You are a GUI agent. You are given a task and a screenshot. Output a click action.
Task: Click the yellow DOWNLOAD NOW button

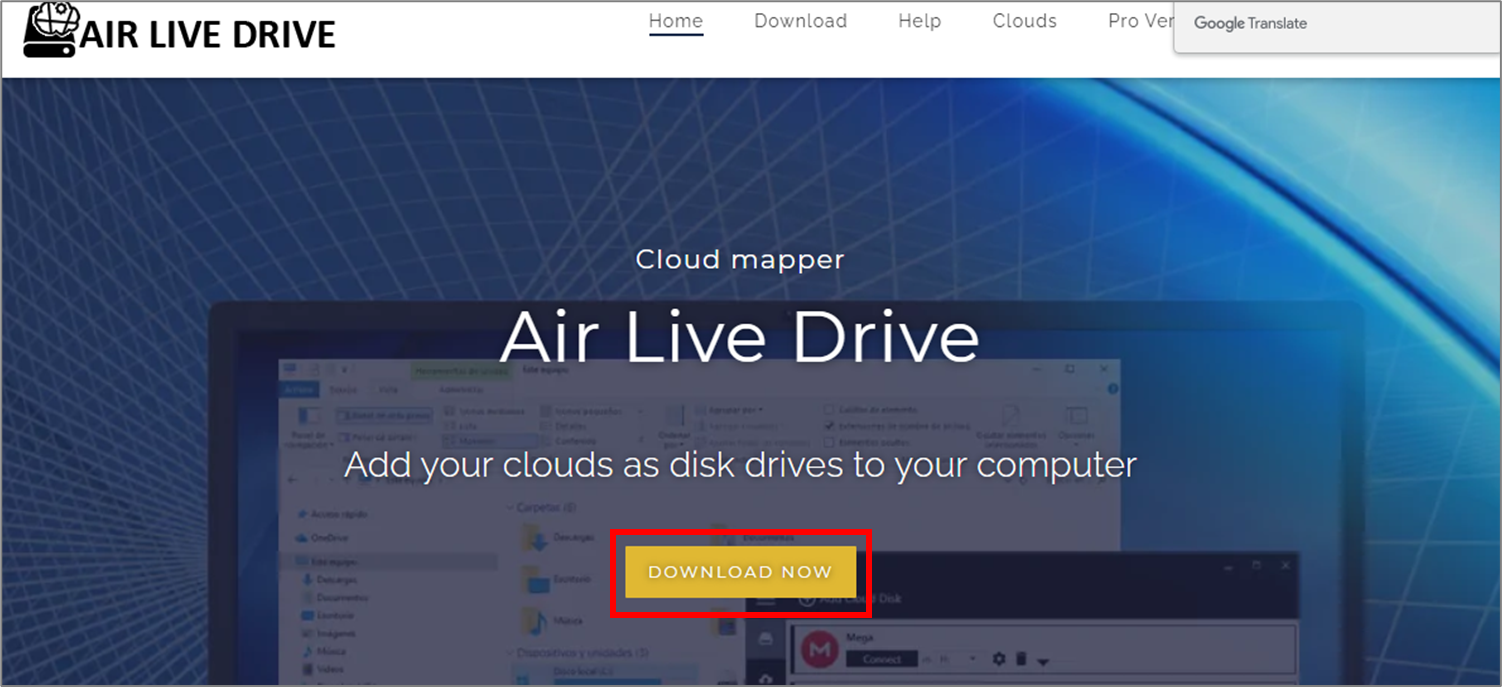pos(741,572)
